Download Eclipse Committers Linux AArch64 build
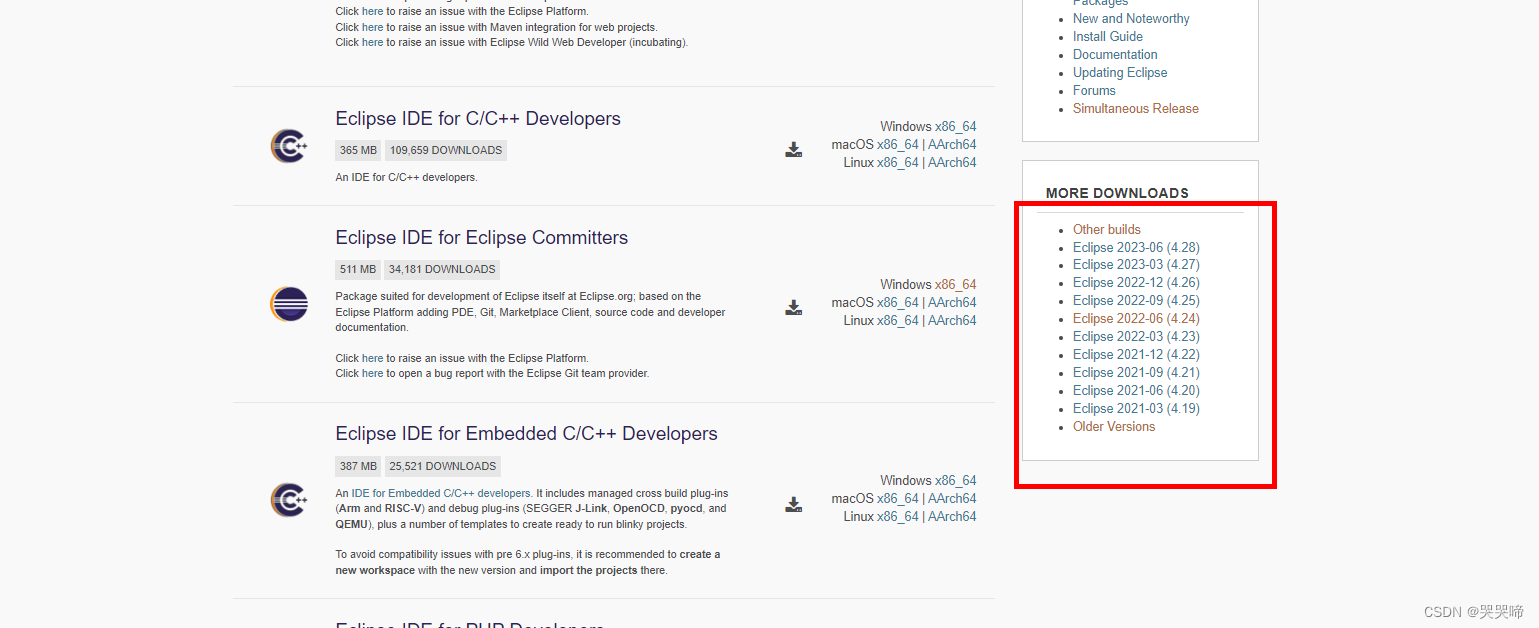The height and width of the screenshot is (628, 1539). pyautogui.click(x=952, y=321)
